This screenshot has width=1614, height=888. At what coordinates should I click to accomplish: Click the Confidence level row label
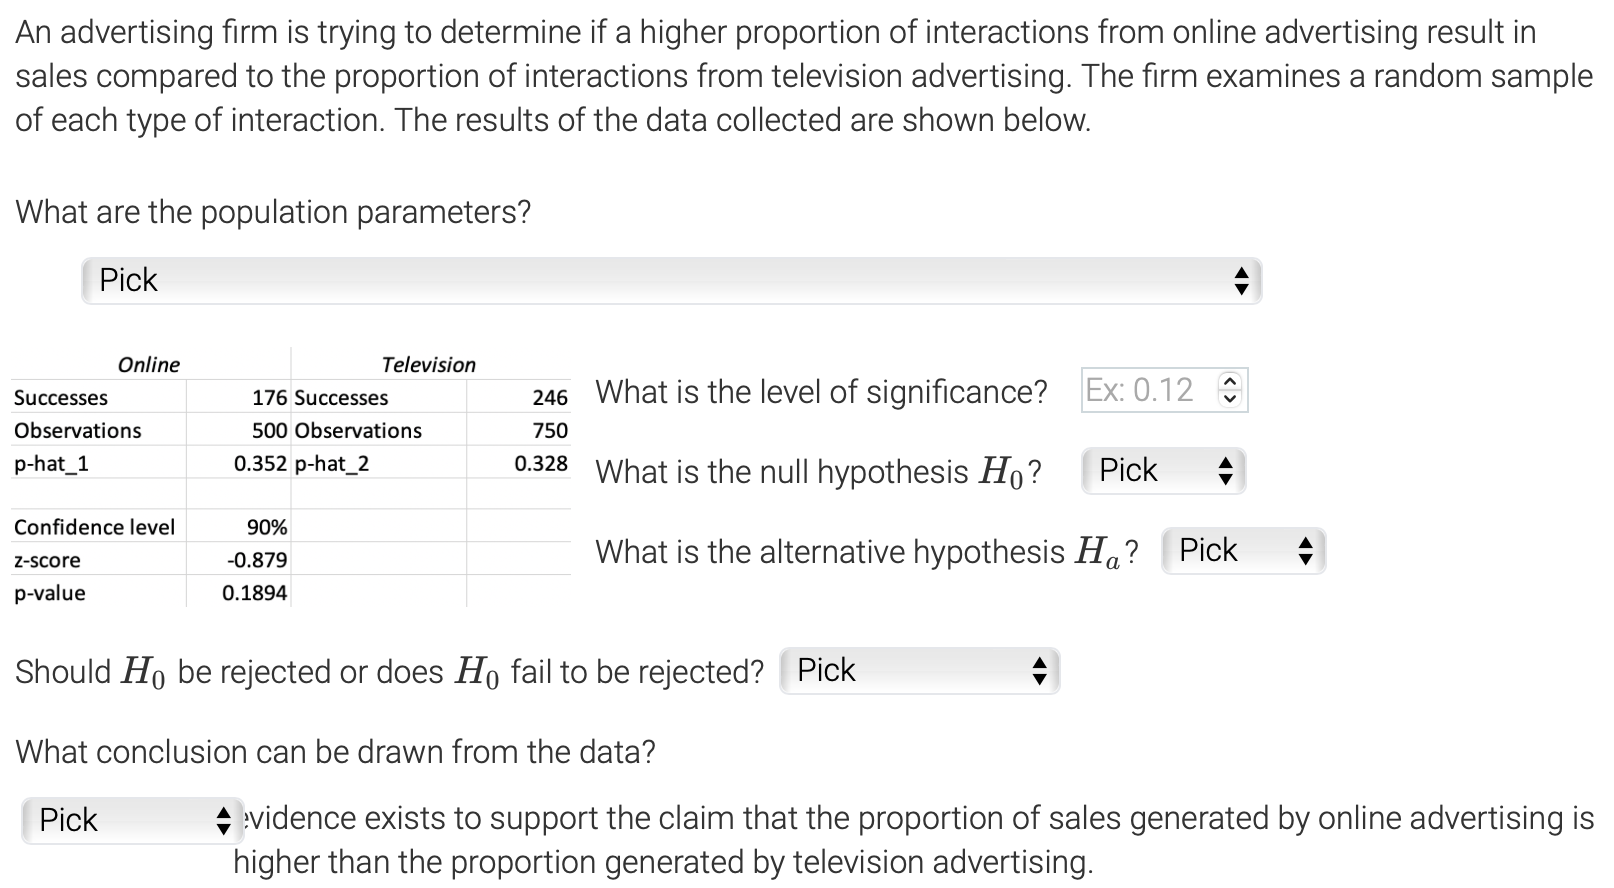click(94, 527)
